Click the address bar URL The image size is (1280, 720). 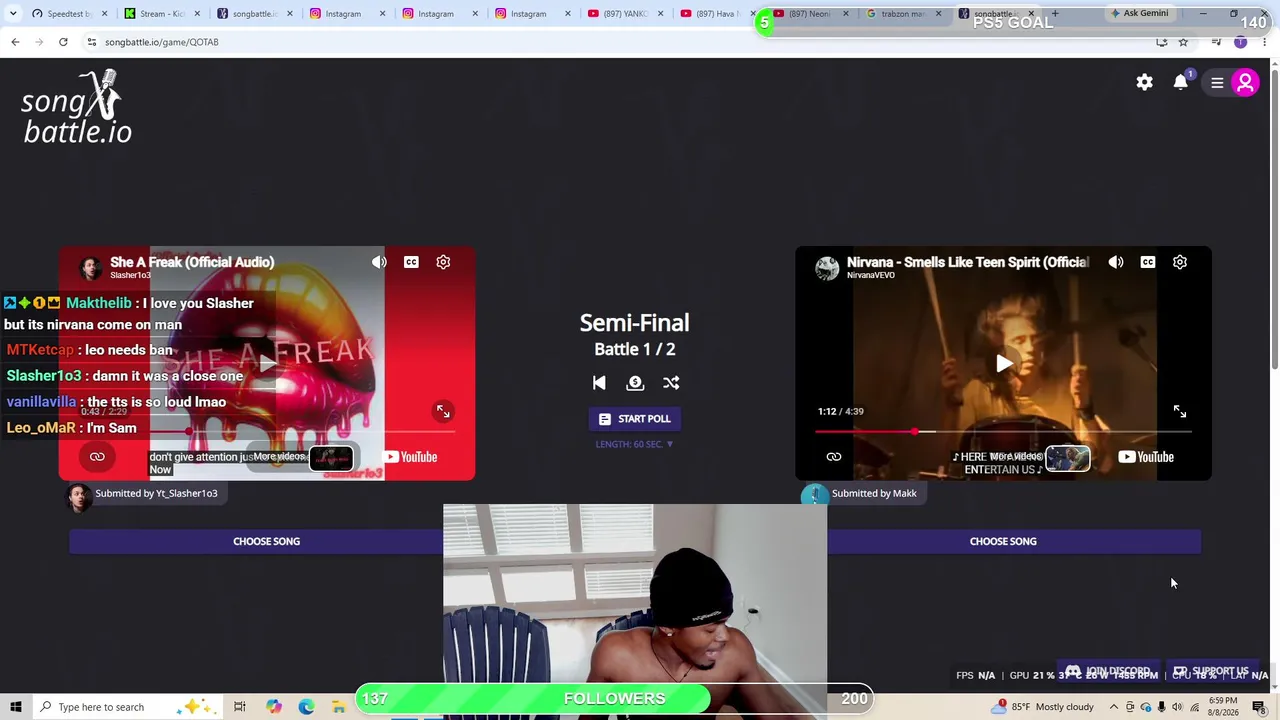click(x=162, y=42)
